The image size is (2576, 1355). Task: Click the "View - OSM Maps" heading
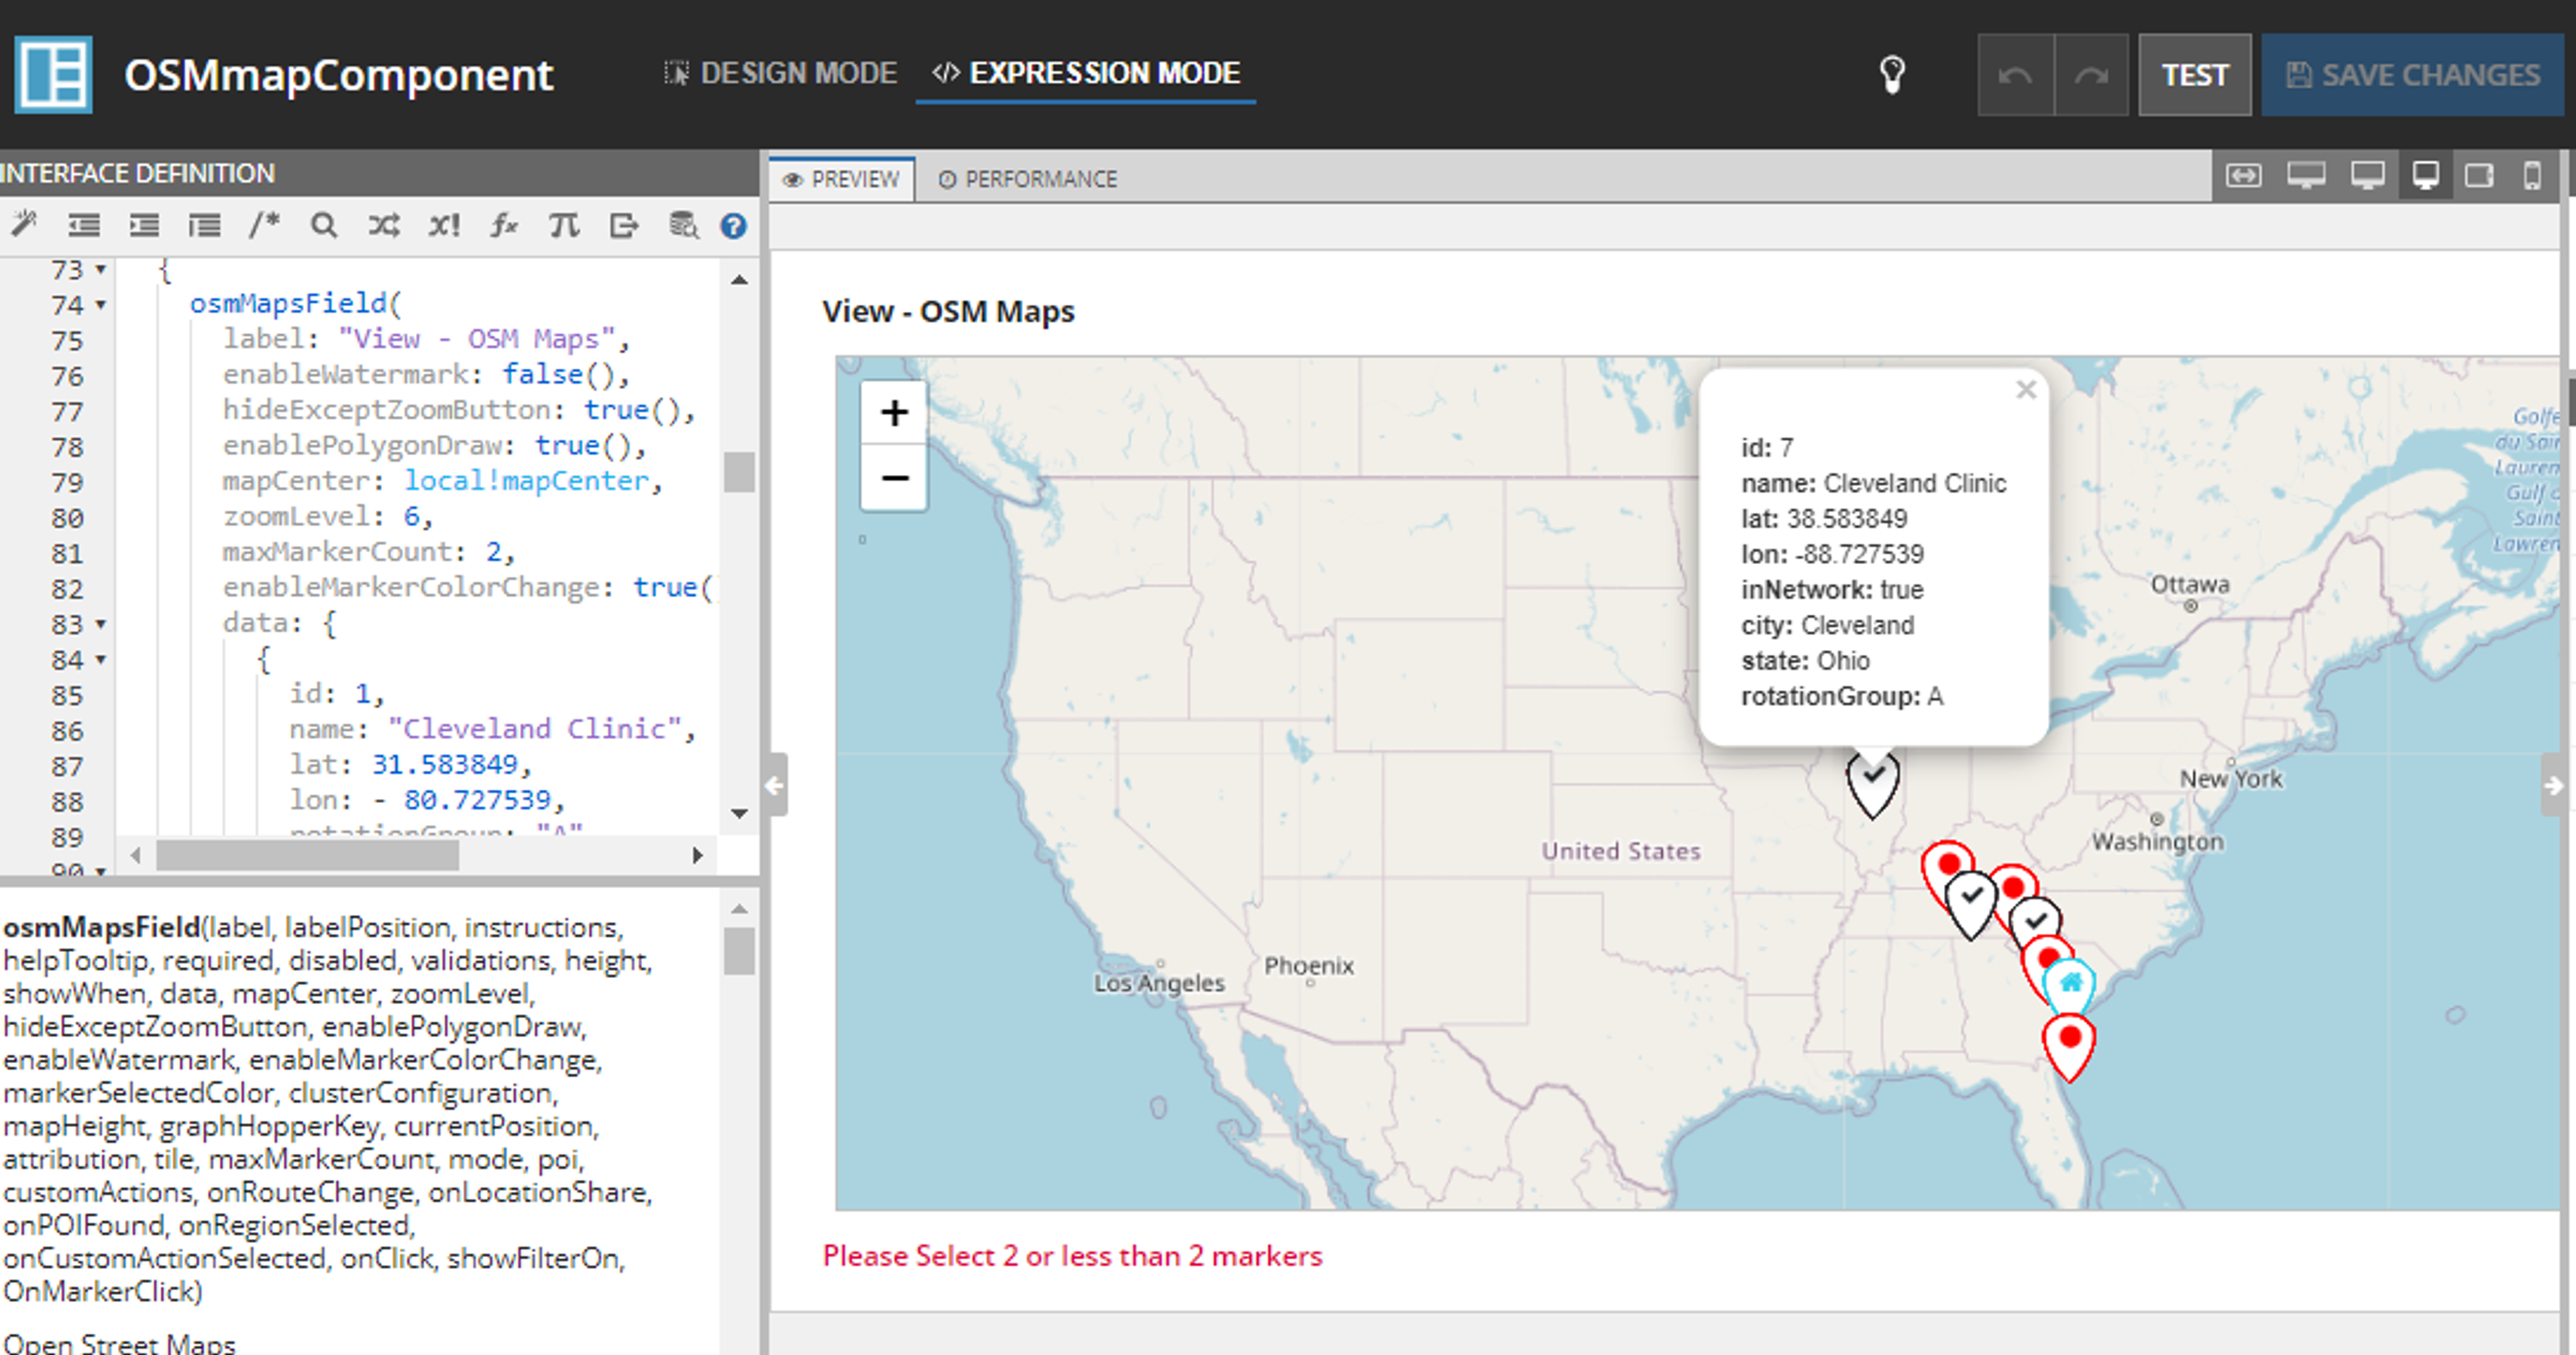click(948, 311)
